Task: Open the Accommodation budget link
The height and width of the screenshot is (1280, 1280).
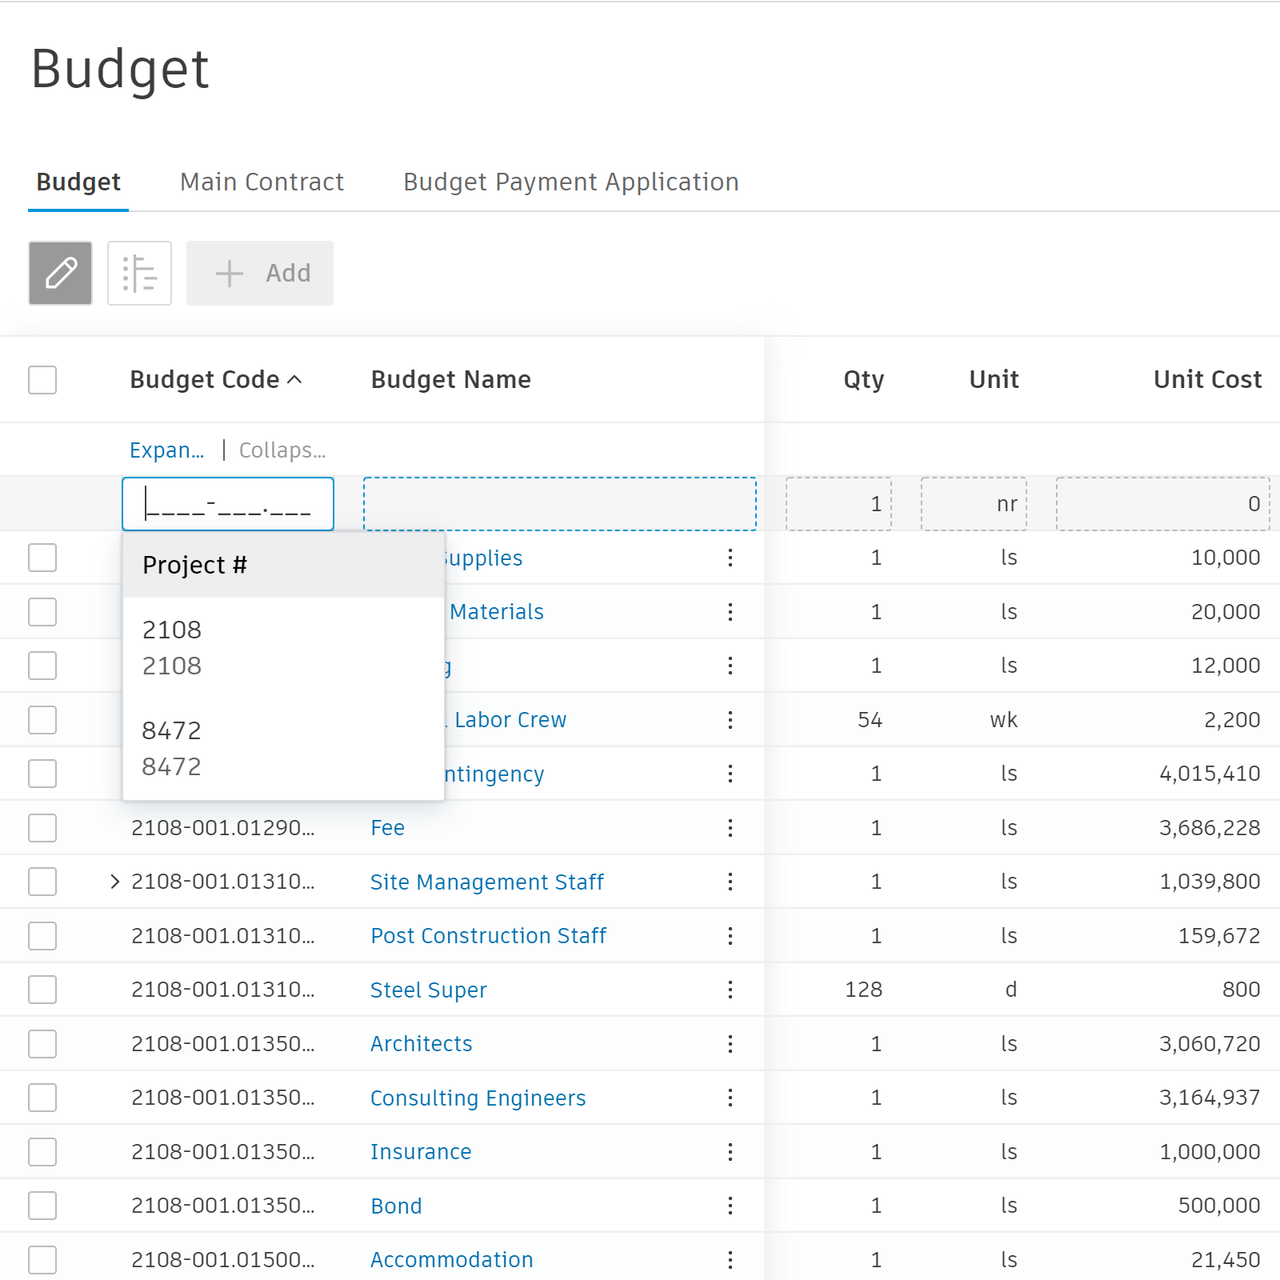Action: click(x=452, y=1260)
